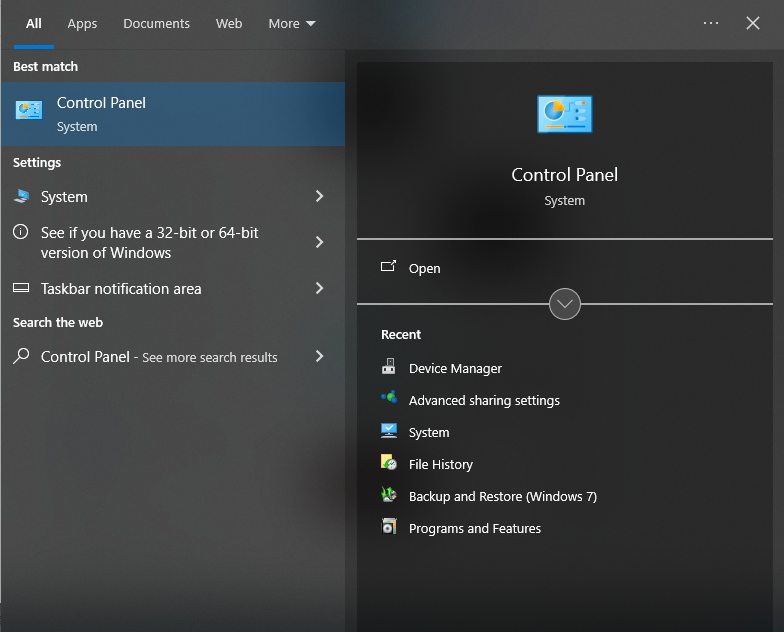The height and width of the screenshot is (632, 784).
Task: Open System from the Recent list
Action: click(429, 432)
